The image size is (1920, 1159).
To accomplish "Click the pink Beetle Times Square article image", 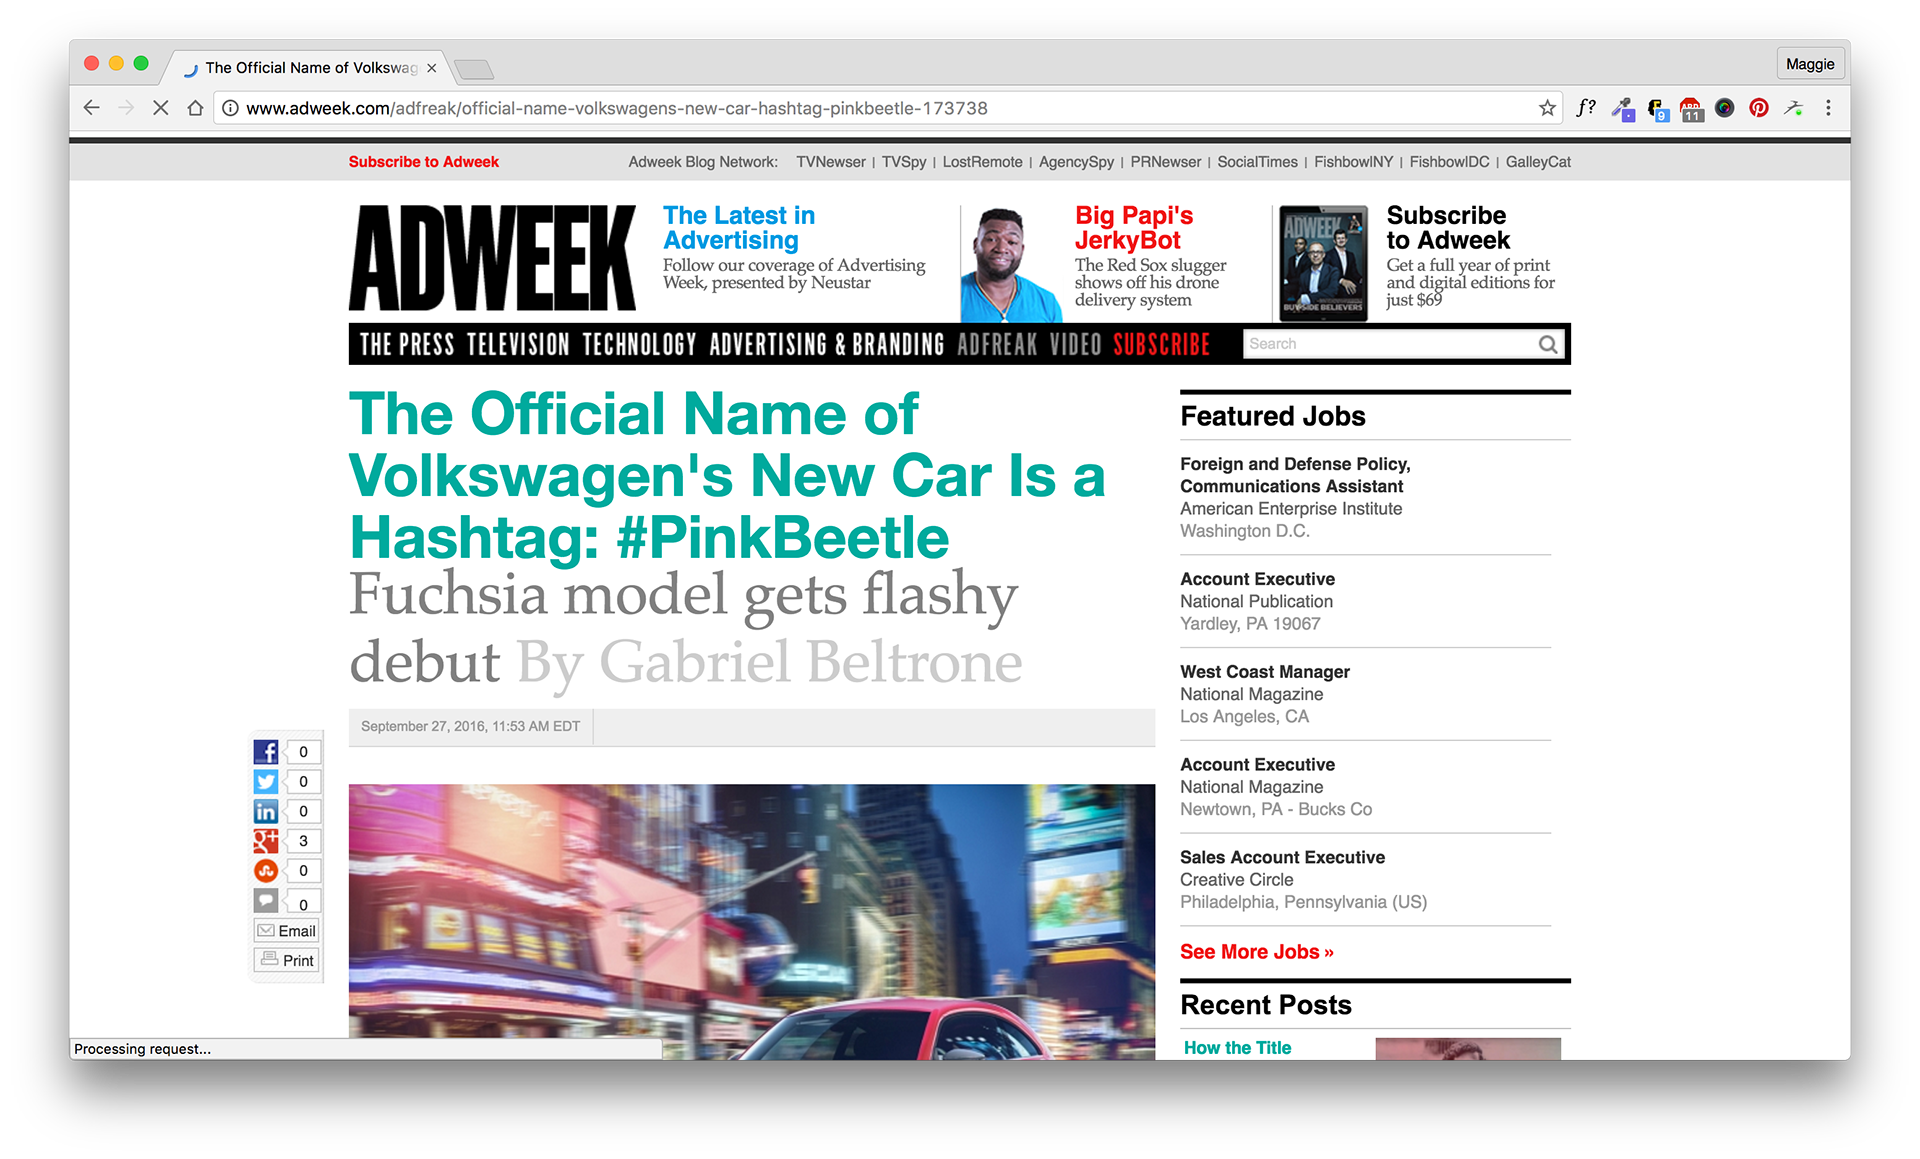I will (752, 922).
